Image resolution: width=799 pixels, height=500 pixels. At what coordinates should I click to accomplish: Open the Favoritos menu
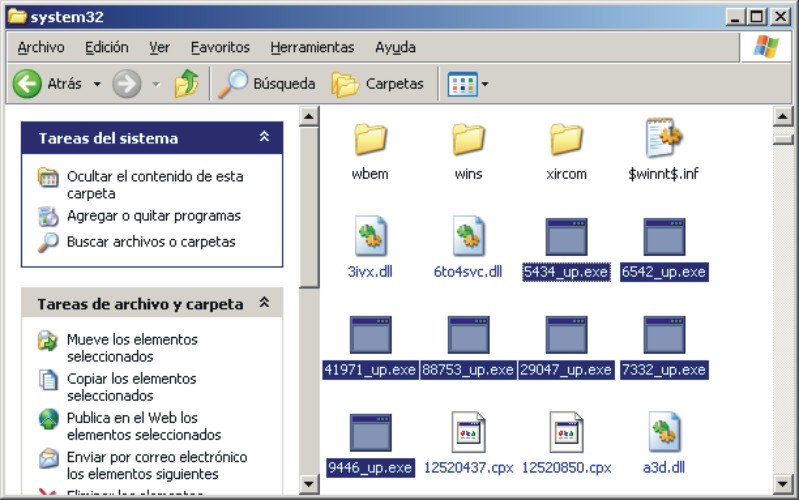[x=220, y=47]
